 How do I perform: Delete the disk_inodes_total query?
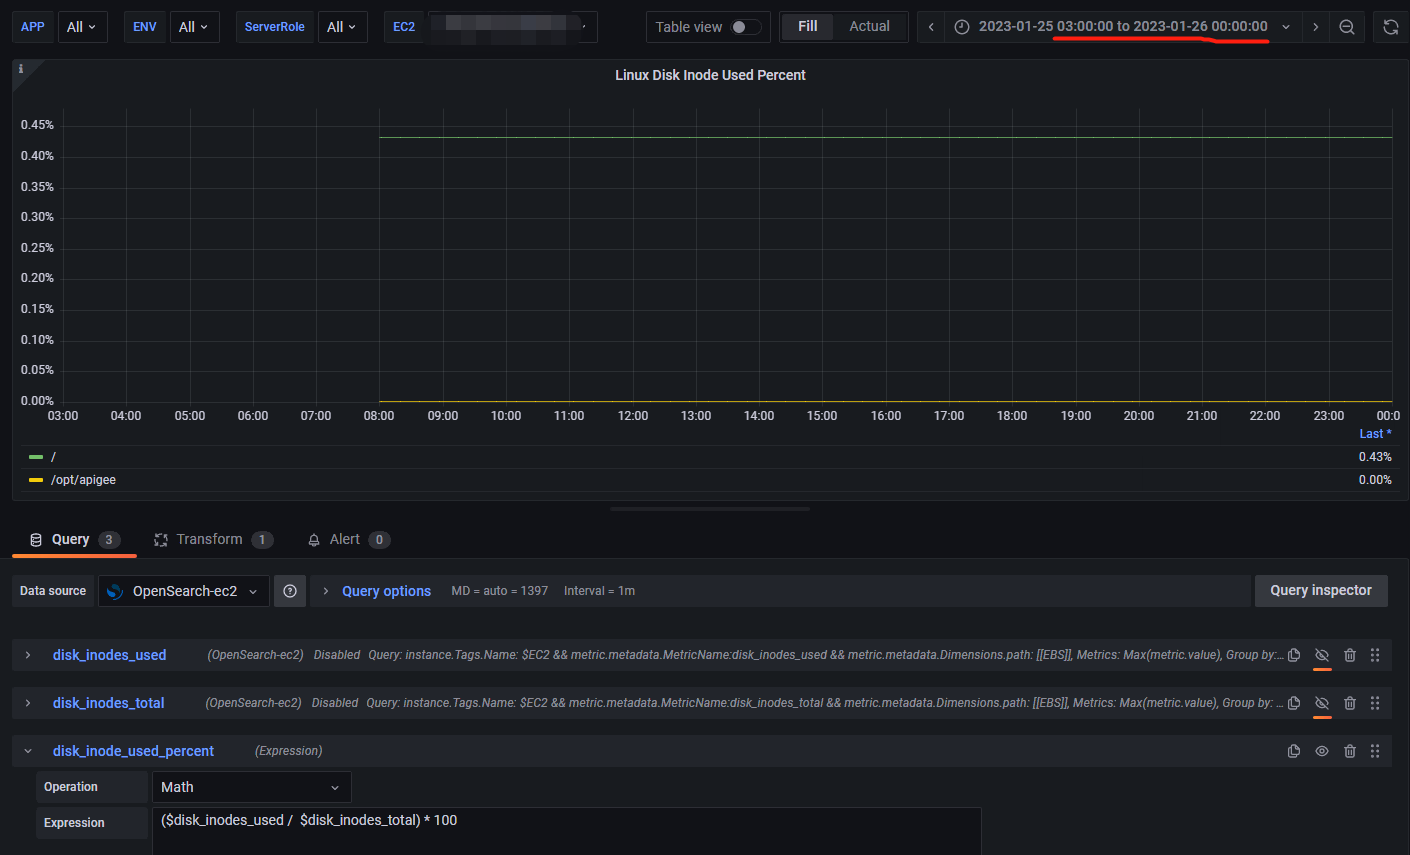tap(1350, 703)
